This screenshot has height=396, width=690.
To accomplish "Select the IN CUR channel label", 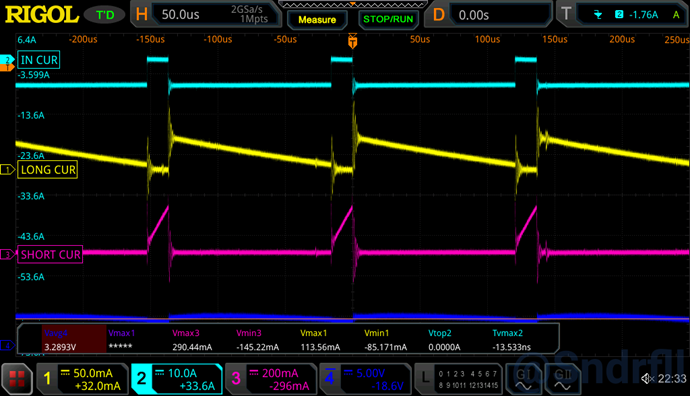I will pyautogui.click(x=39, y=60).
